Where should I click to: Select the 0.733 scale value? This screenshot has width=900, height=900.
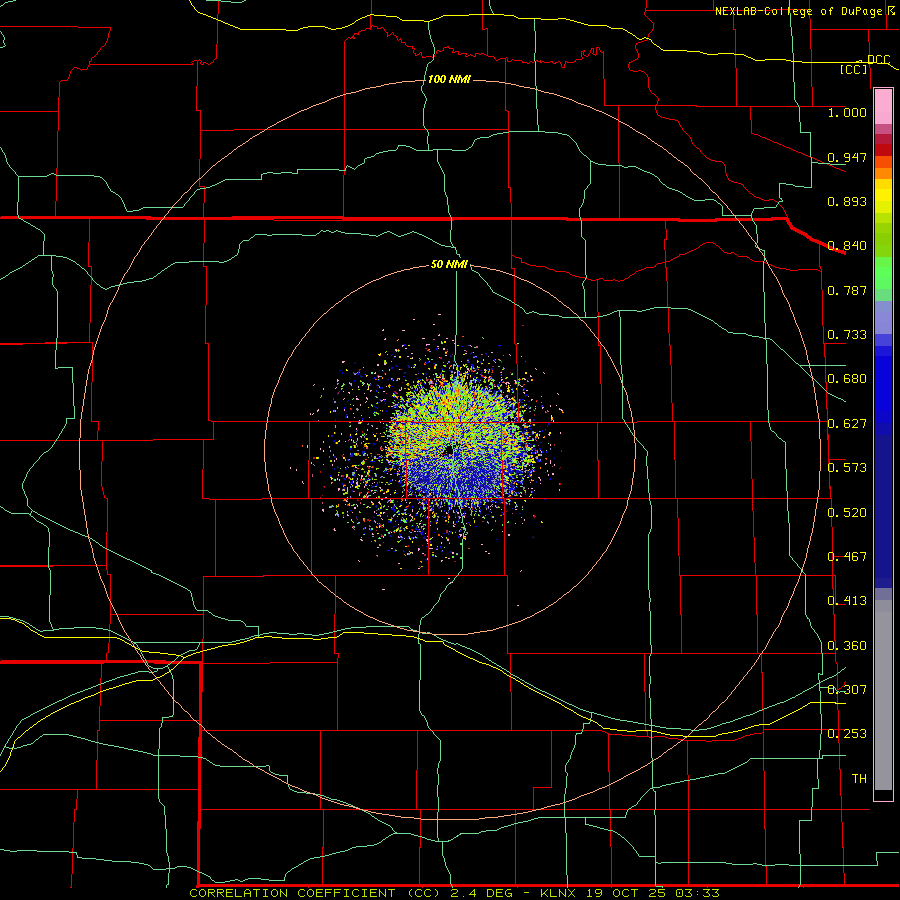point(847,335)
